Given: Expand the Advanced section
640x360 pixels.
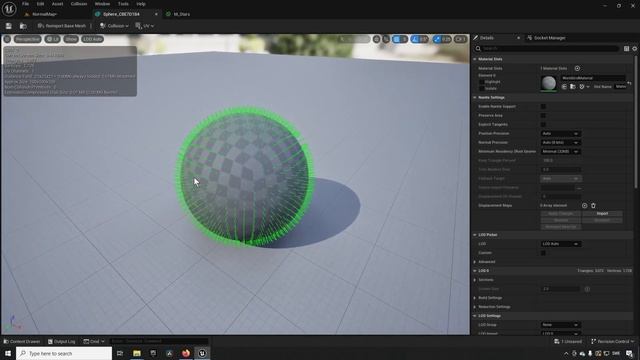Looking at the screenshot, I should (475, 262).
